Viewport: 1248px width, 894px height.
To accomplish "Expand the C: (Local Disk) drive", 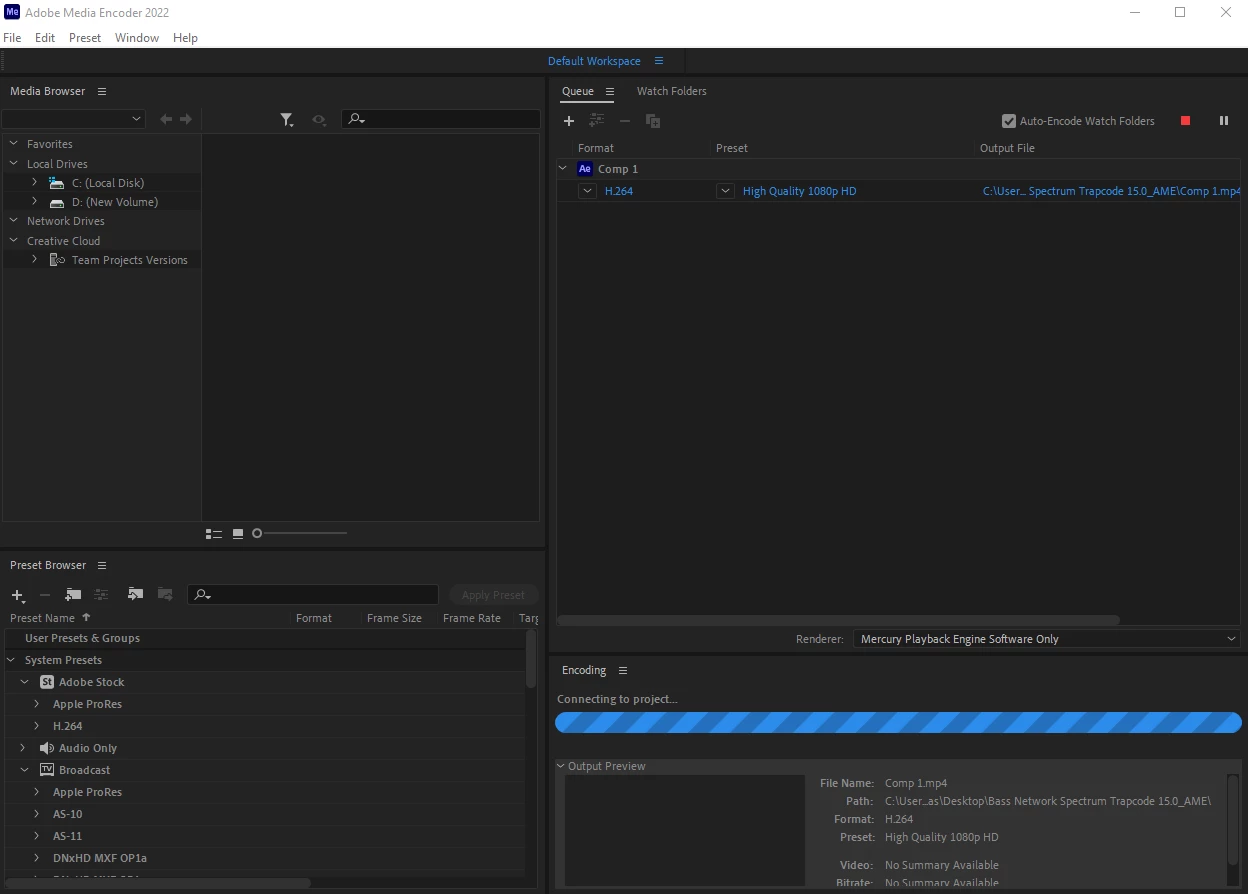I will click(35, 183).
